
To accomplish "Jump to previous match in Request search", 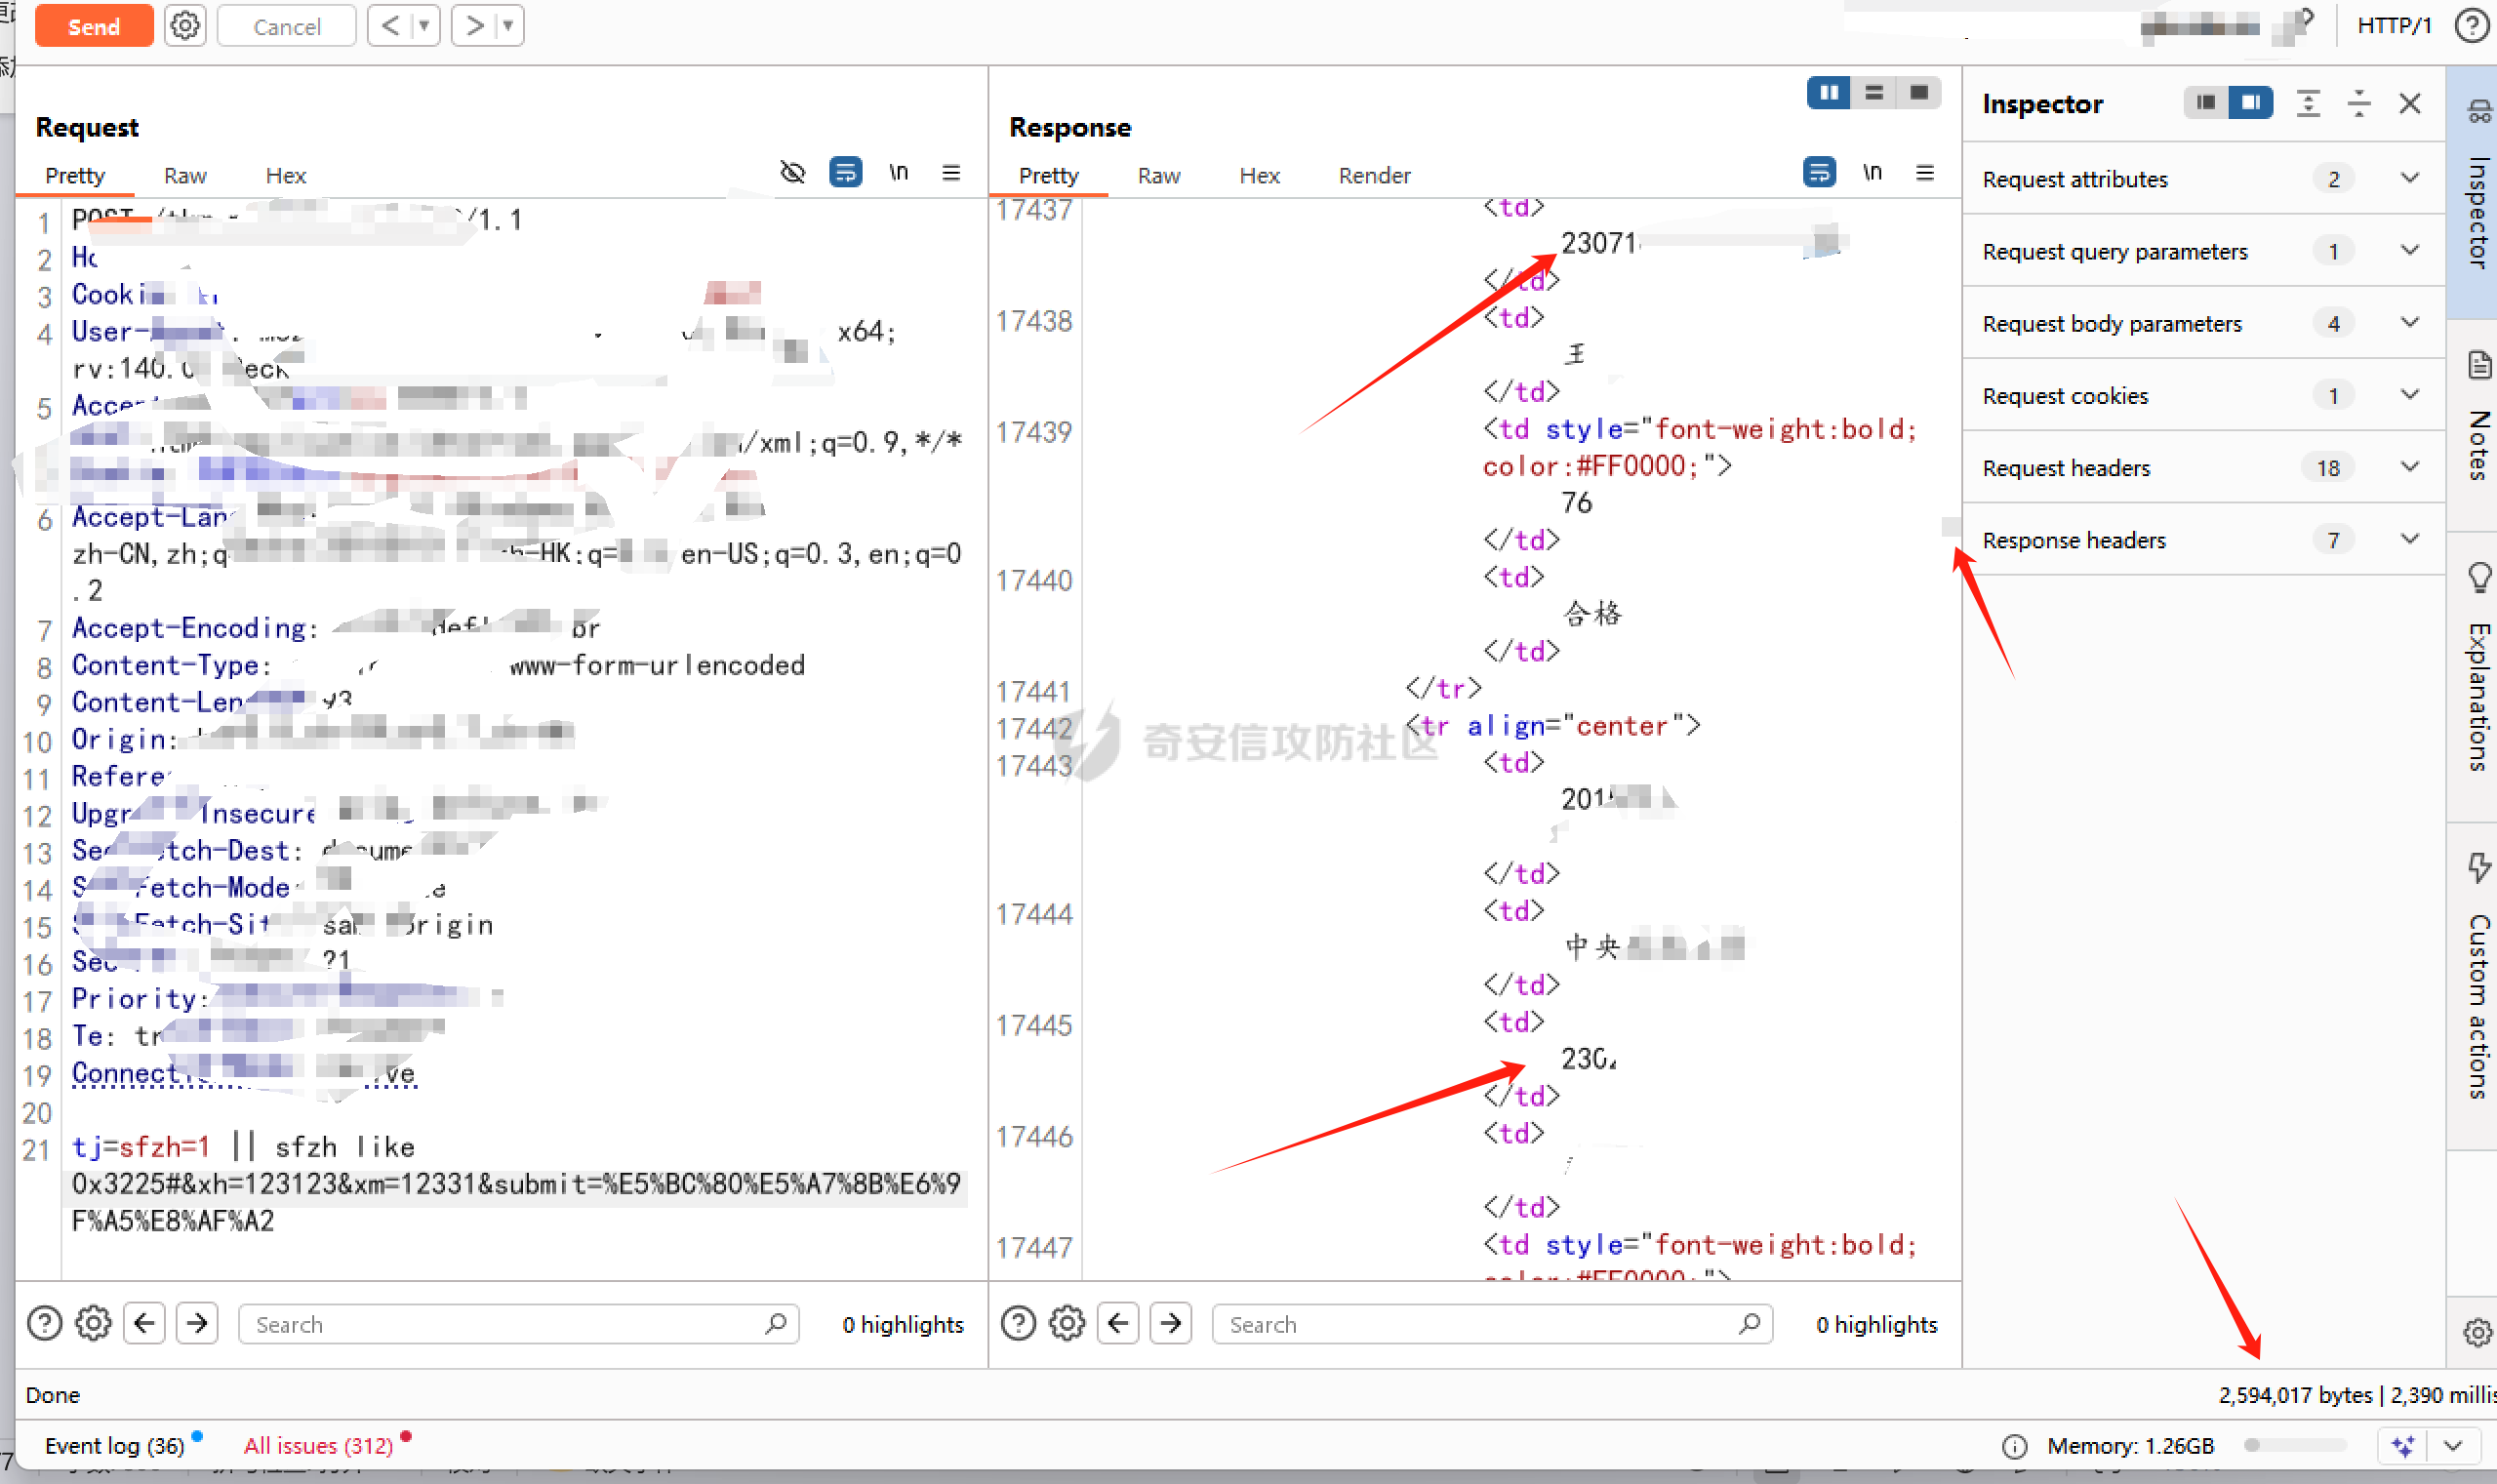I will pyautogui.click(x=145, y=1324).
